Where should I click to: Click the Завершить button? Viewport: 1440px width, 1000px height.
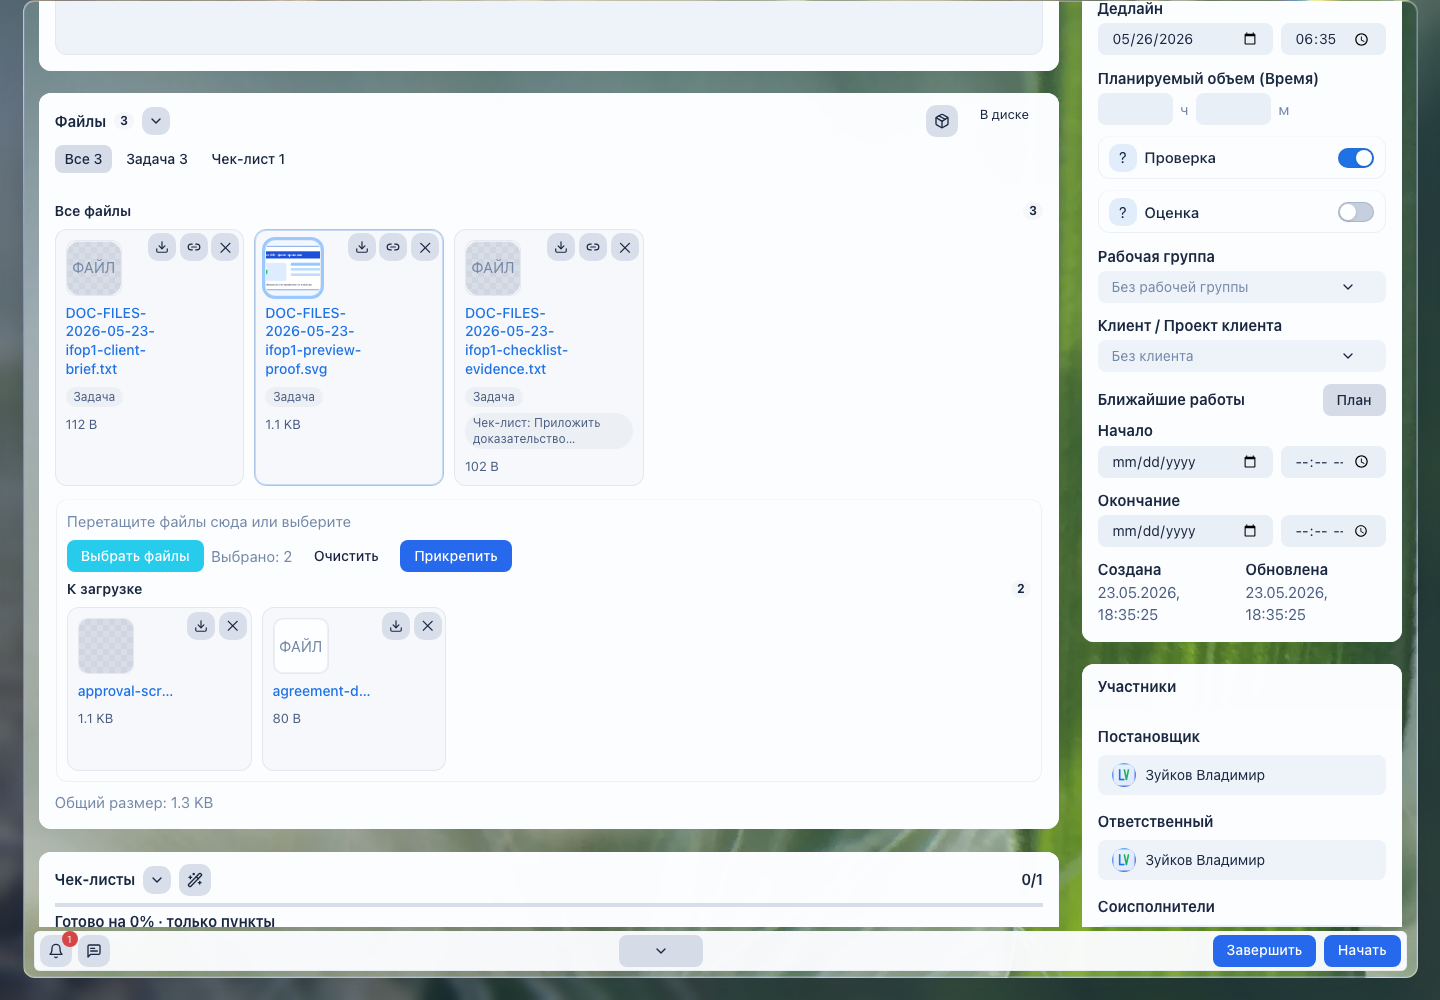coord(1264,951)
